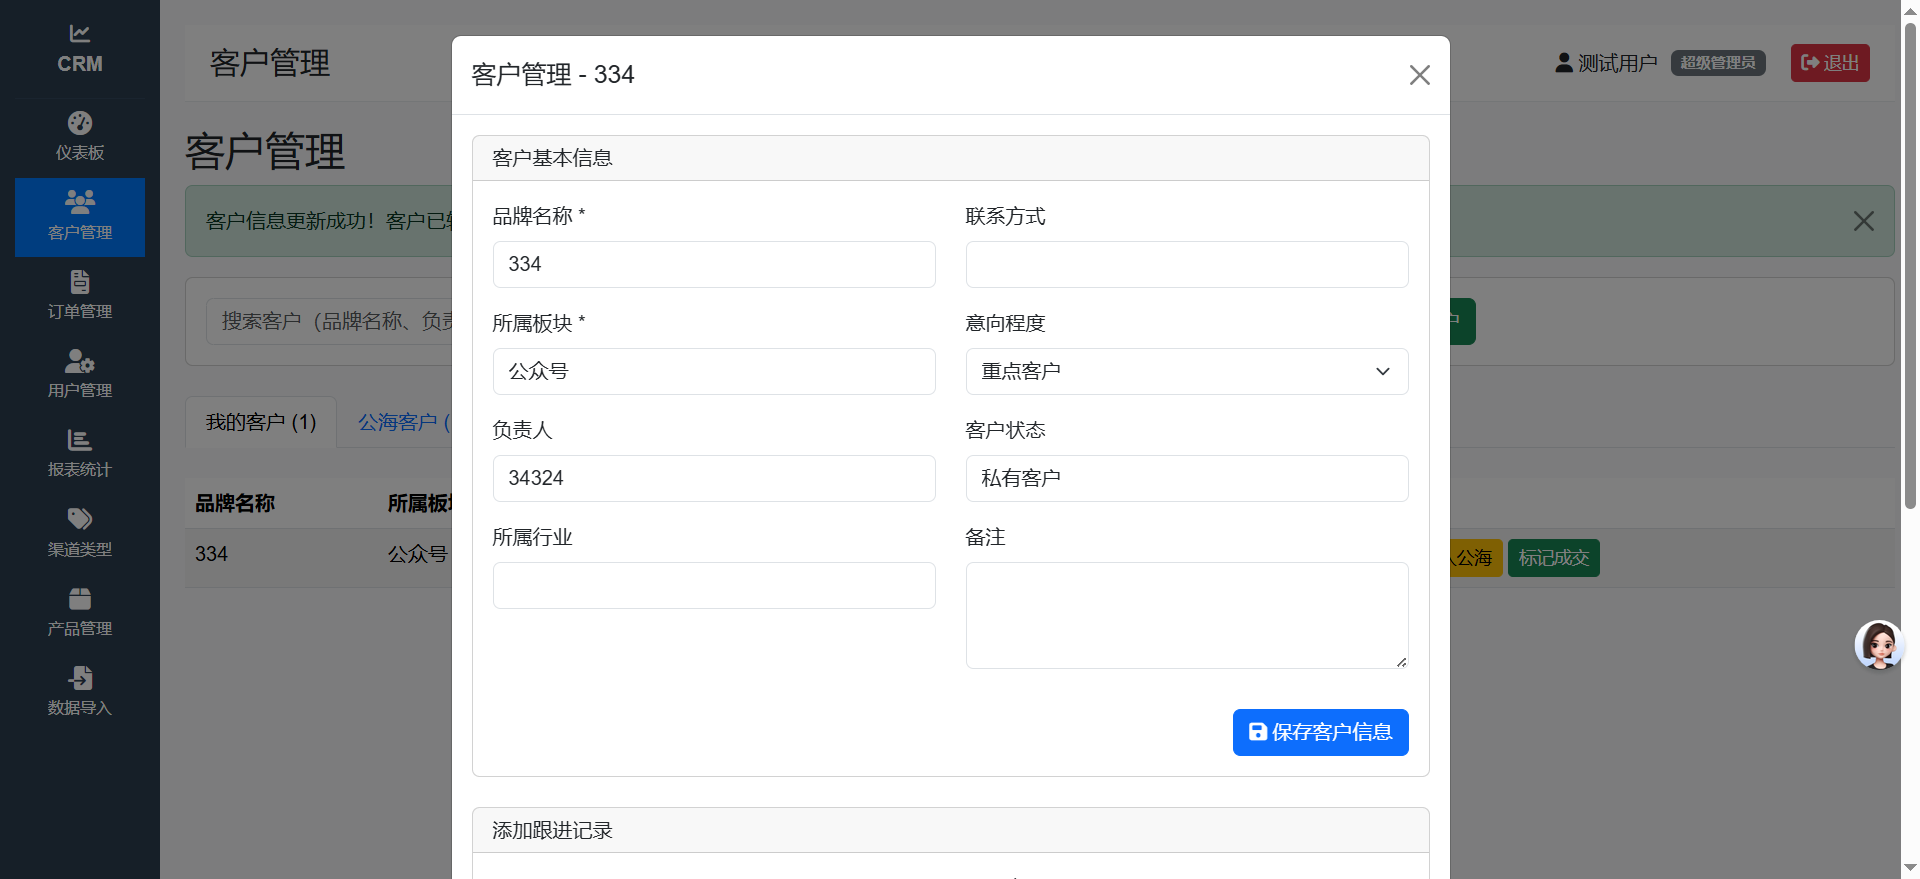
Task: Switch to 我的客户 (1) tab
Action: pos(261,423)
